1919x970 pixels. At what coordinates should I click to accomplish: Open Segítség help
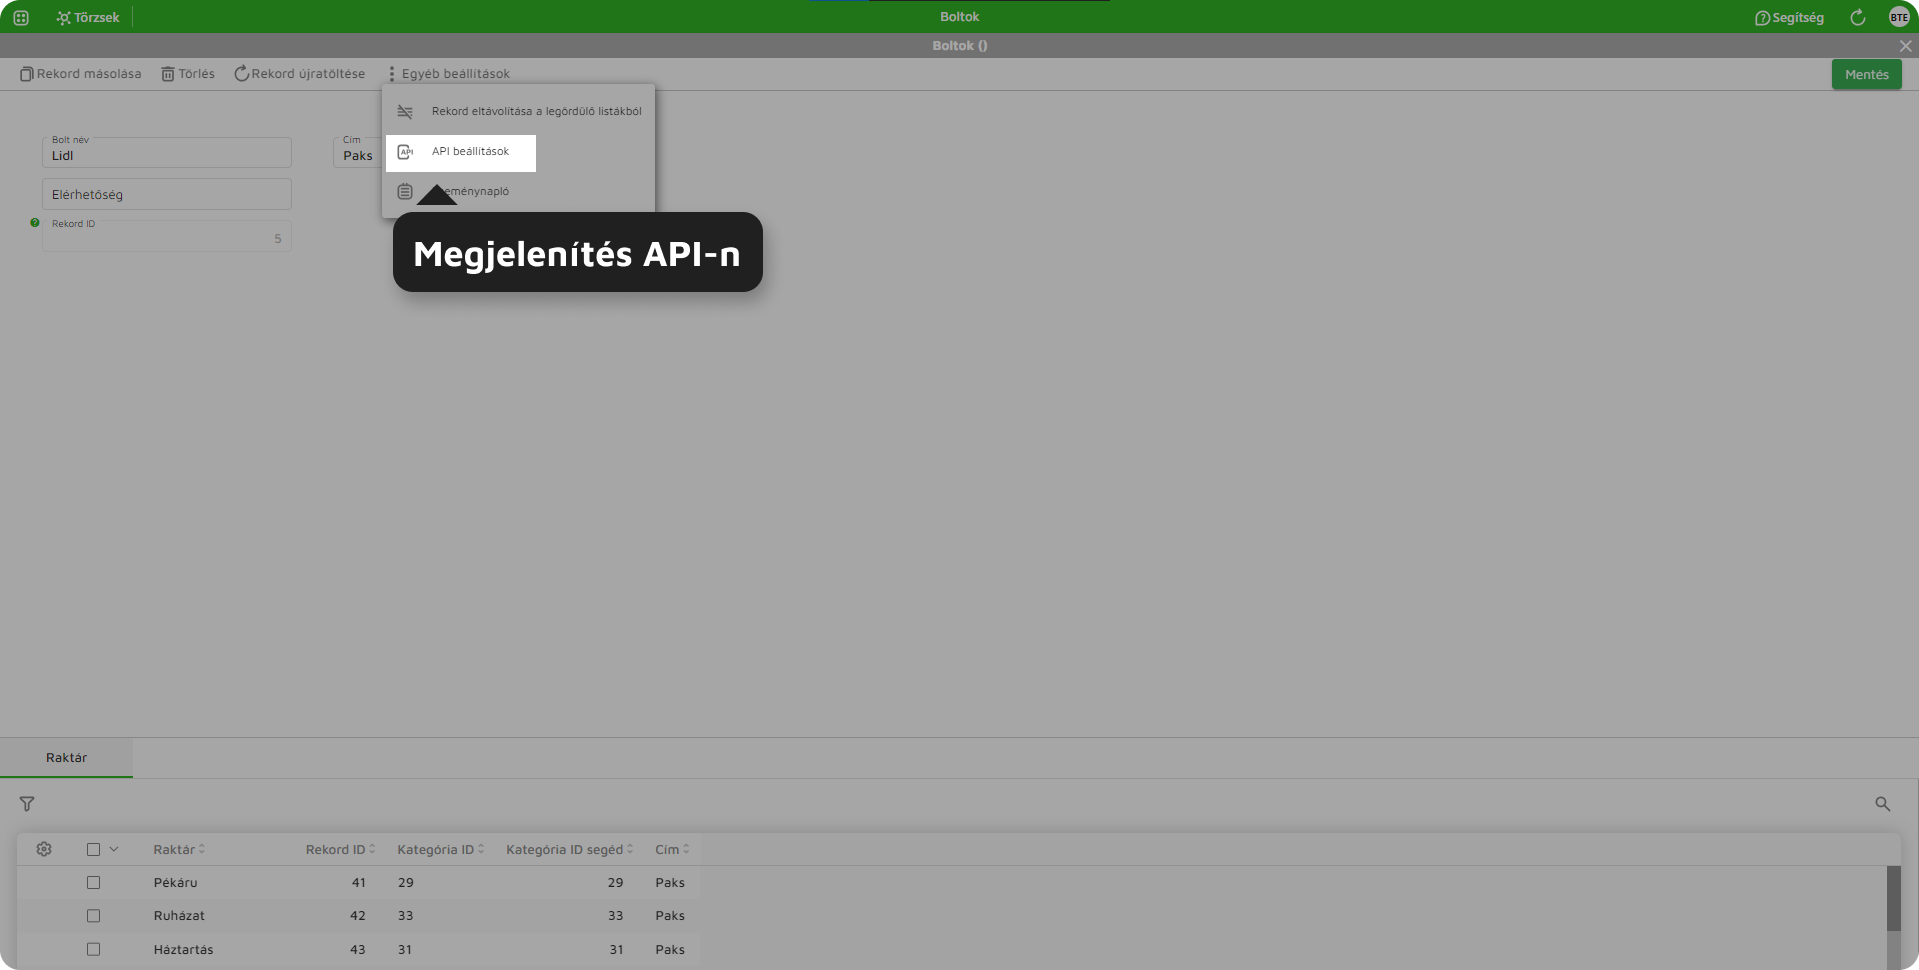pyautogui.click(x=1789, y=17)
